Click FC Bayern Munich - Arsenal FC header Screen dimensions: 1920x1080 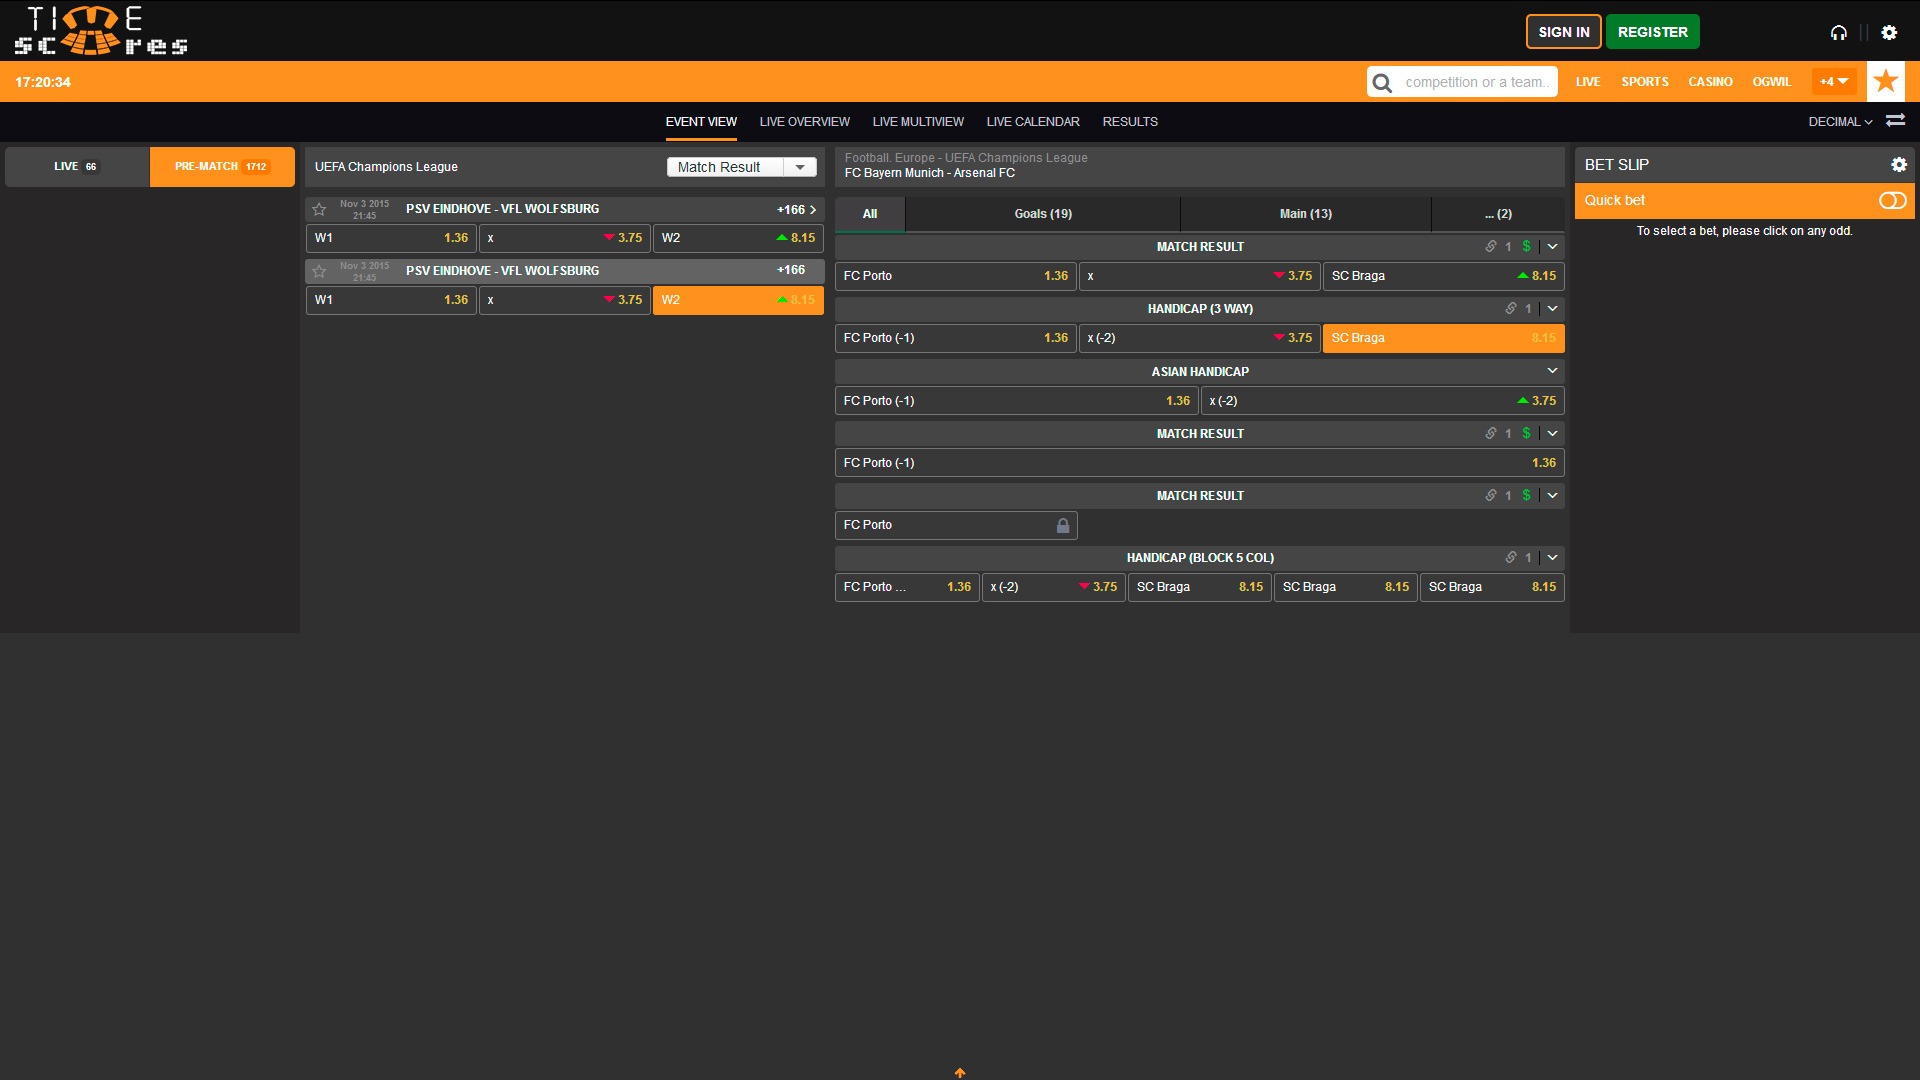click(x=929, y=173)
